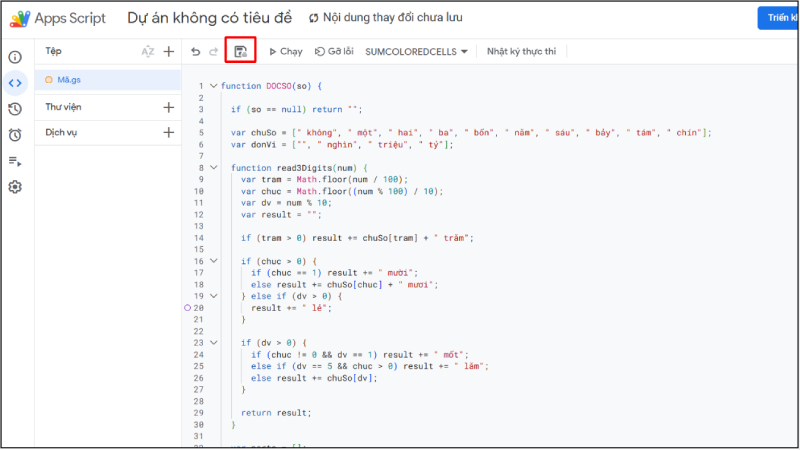Open the Triggers alarm clock icon
The height and width of the screenshot is (450, 800).
(x=15, y=135)
